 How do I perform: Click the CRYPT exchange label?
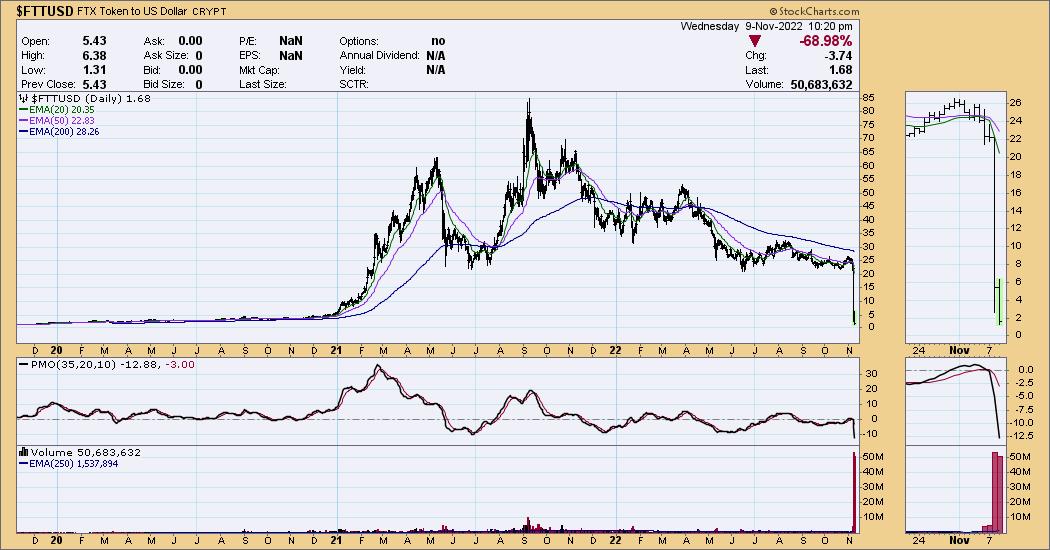click(x=209, y=11)
